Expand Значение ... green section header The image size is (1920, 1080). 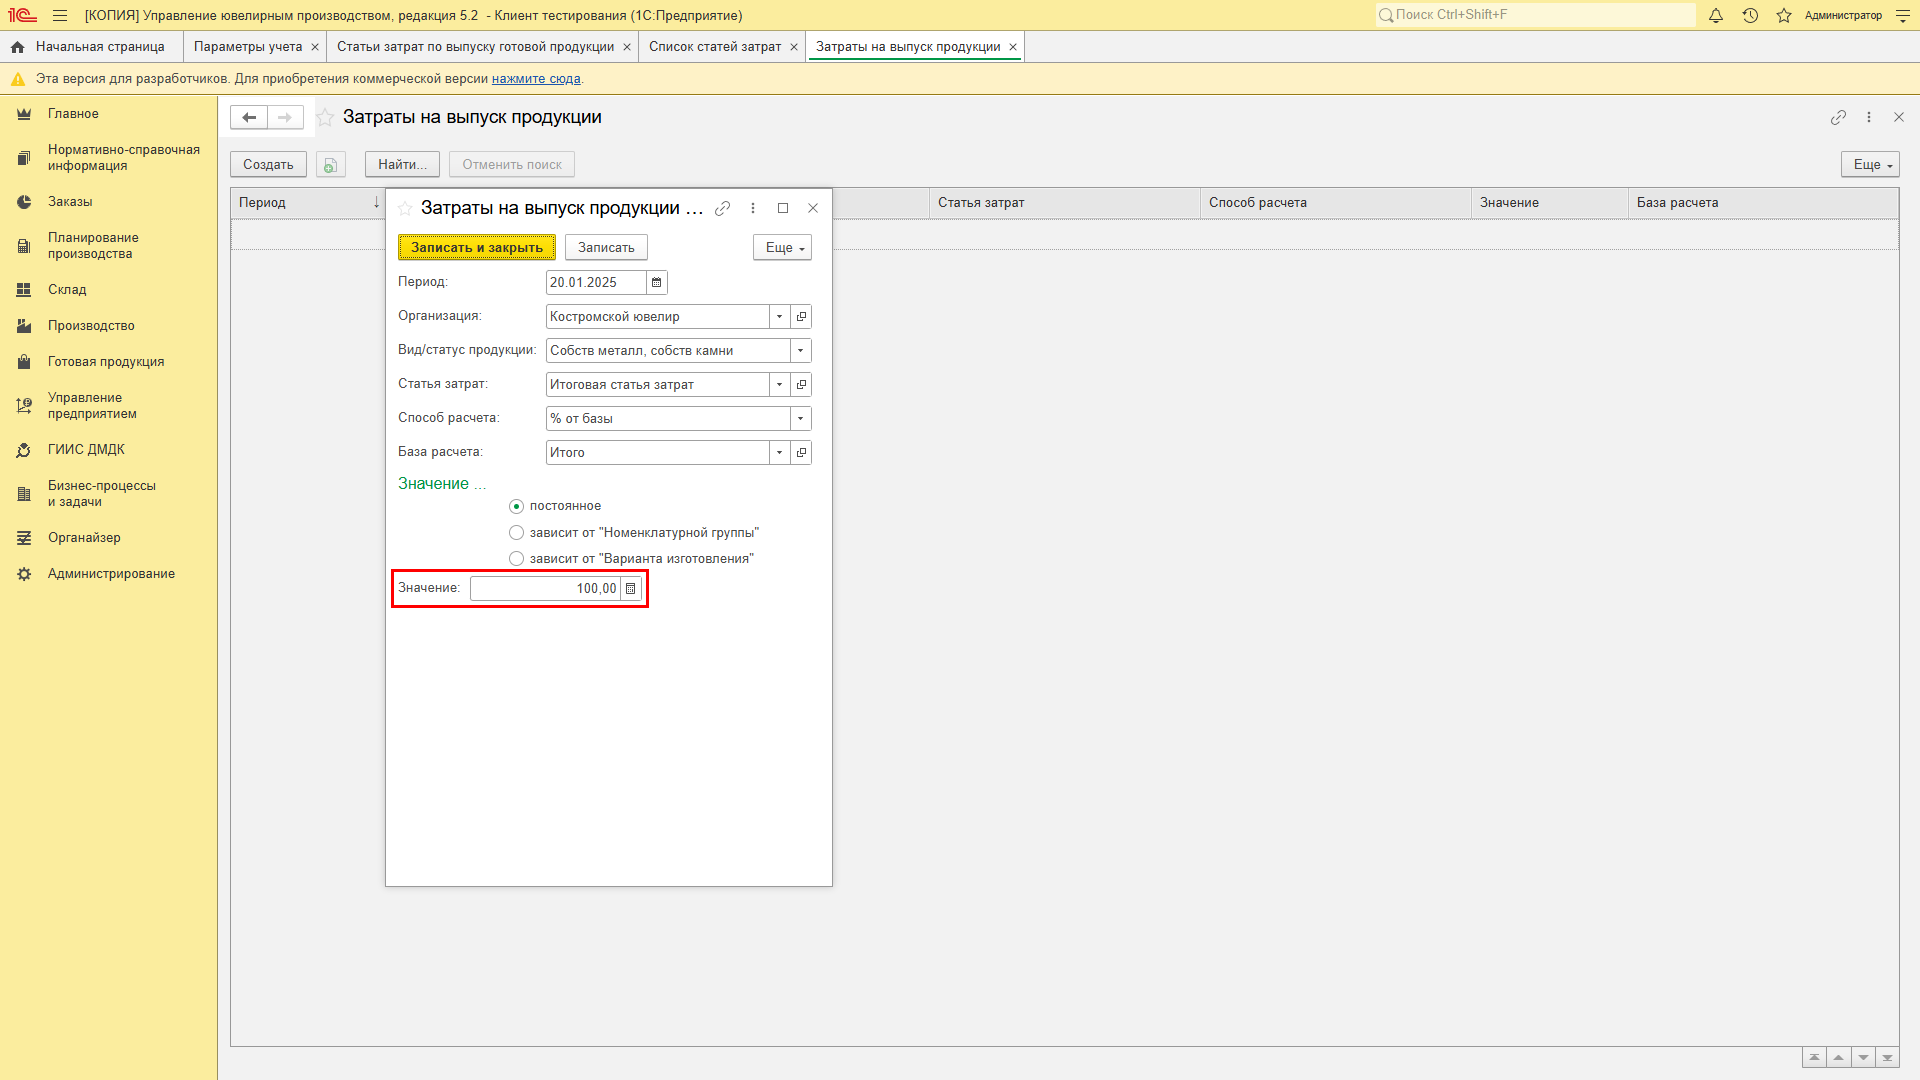(x=442, y=484)
